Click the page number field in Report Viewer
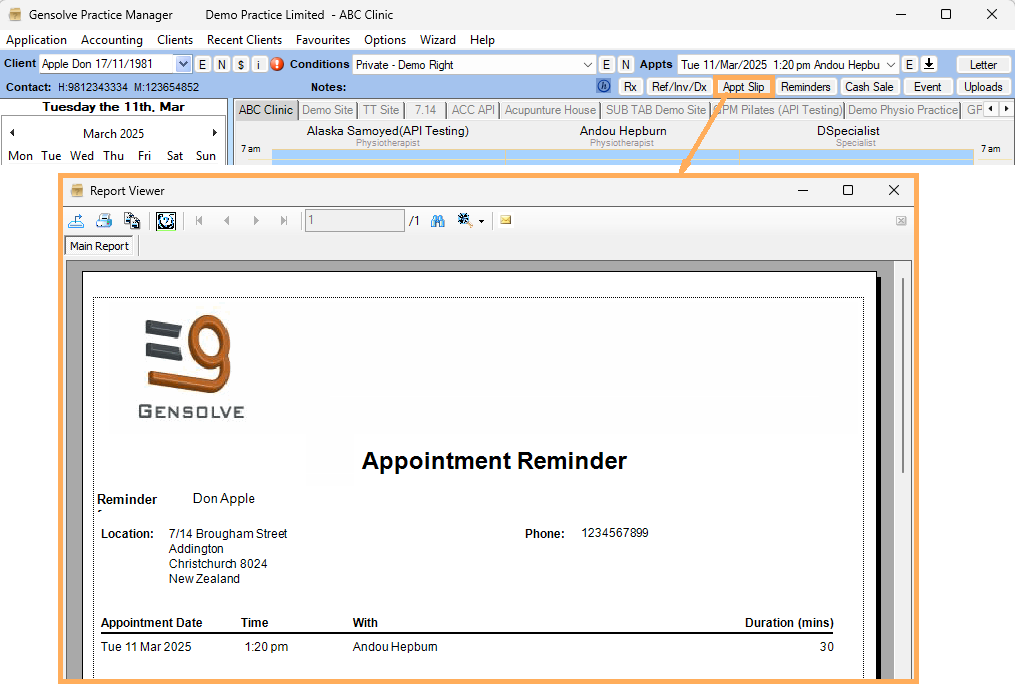 point(355,221)
